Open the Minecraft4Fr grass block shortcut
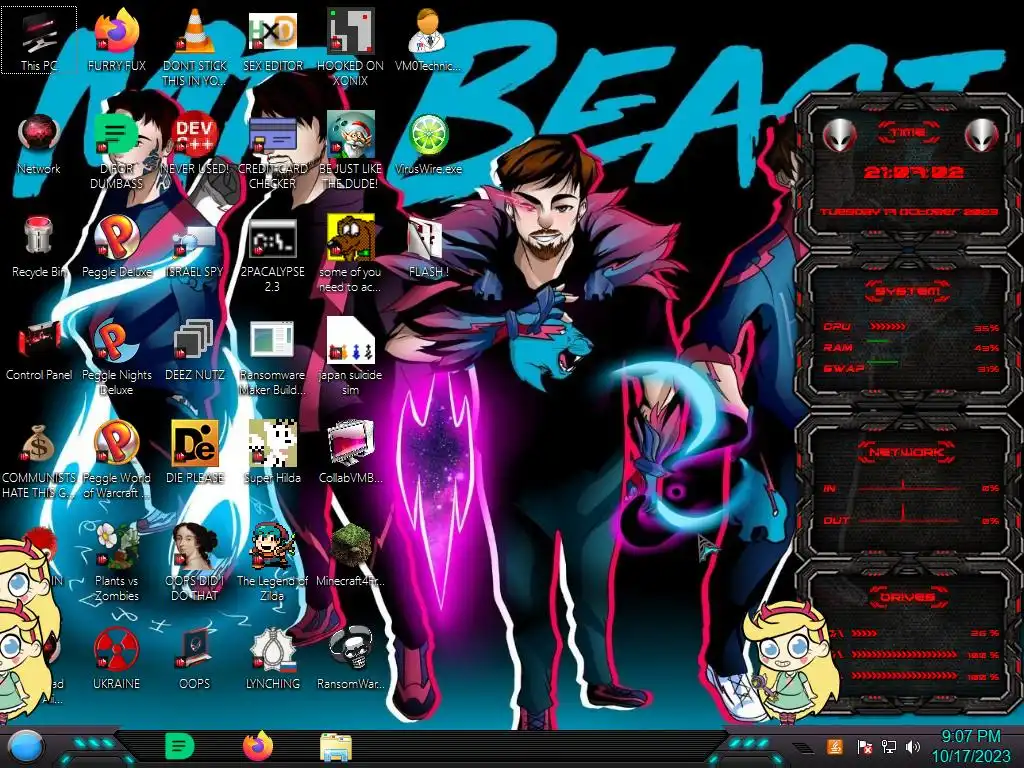This screenshot has height=768, width=1024. tap(350, 556)
